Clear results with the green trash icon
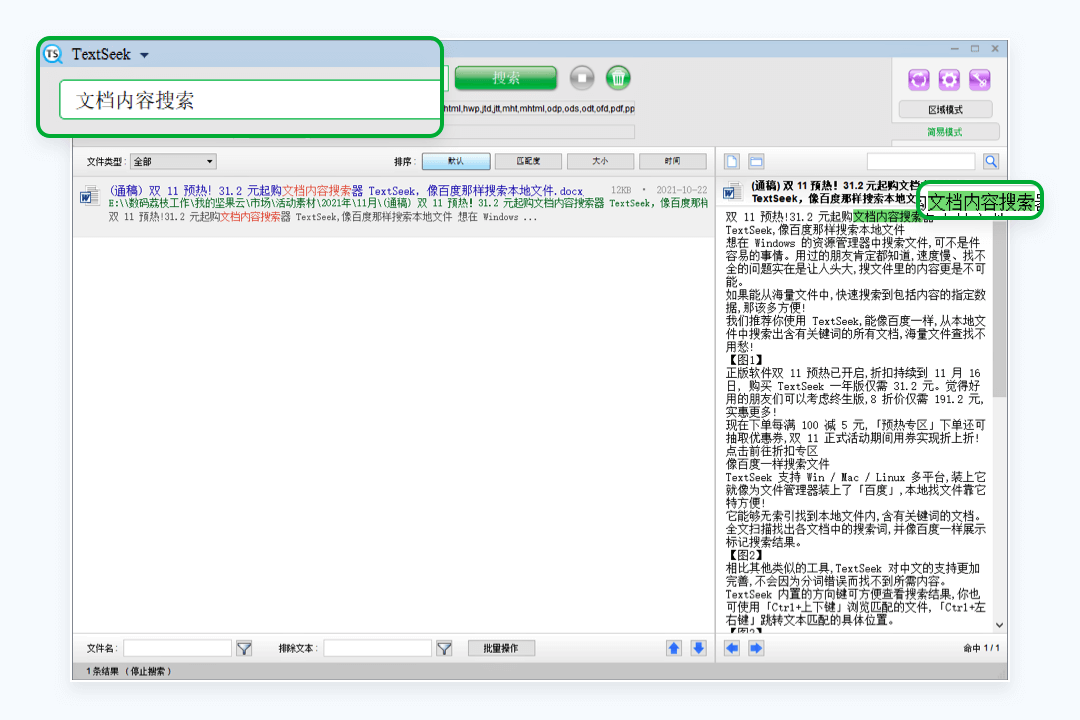 click(x=618, y=78)
